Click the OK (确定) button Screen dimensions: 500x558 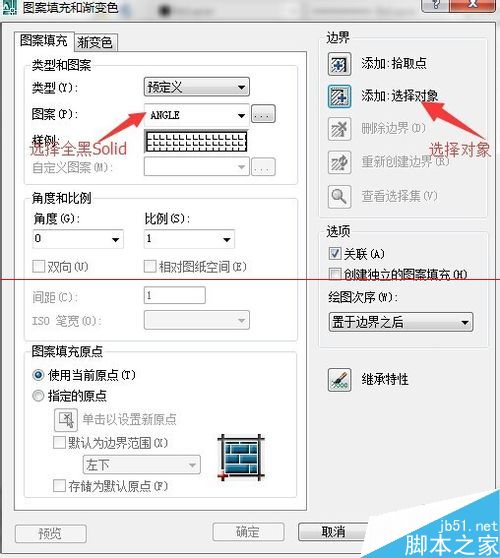tap(248, 532)
